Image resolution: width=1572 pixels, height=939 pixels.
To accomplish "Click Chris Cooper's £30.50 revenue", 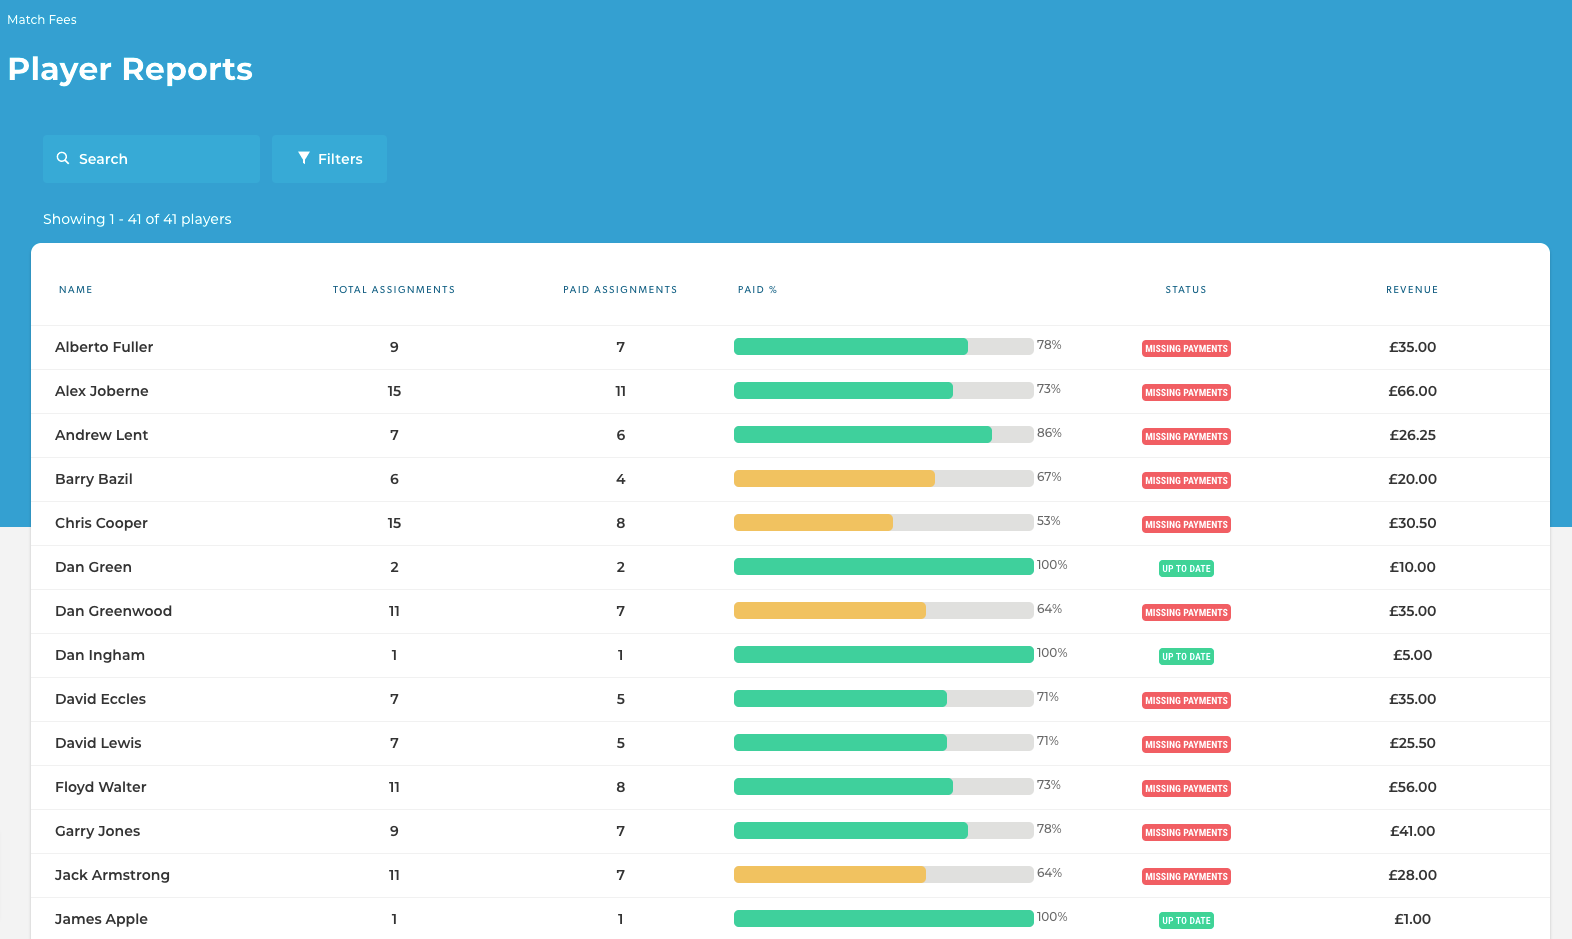I will 1412,523.
